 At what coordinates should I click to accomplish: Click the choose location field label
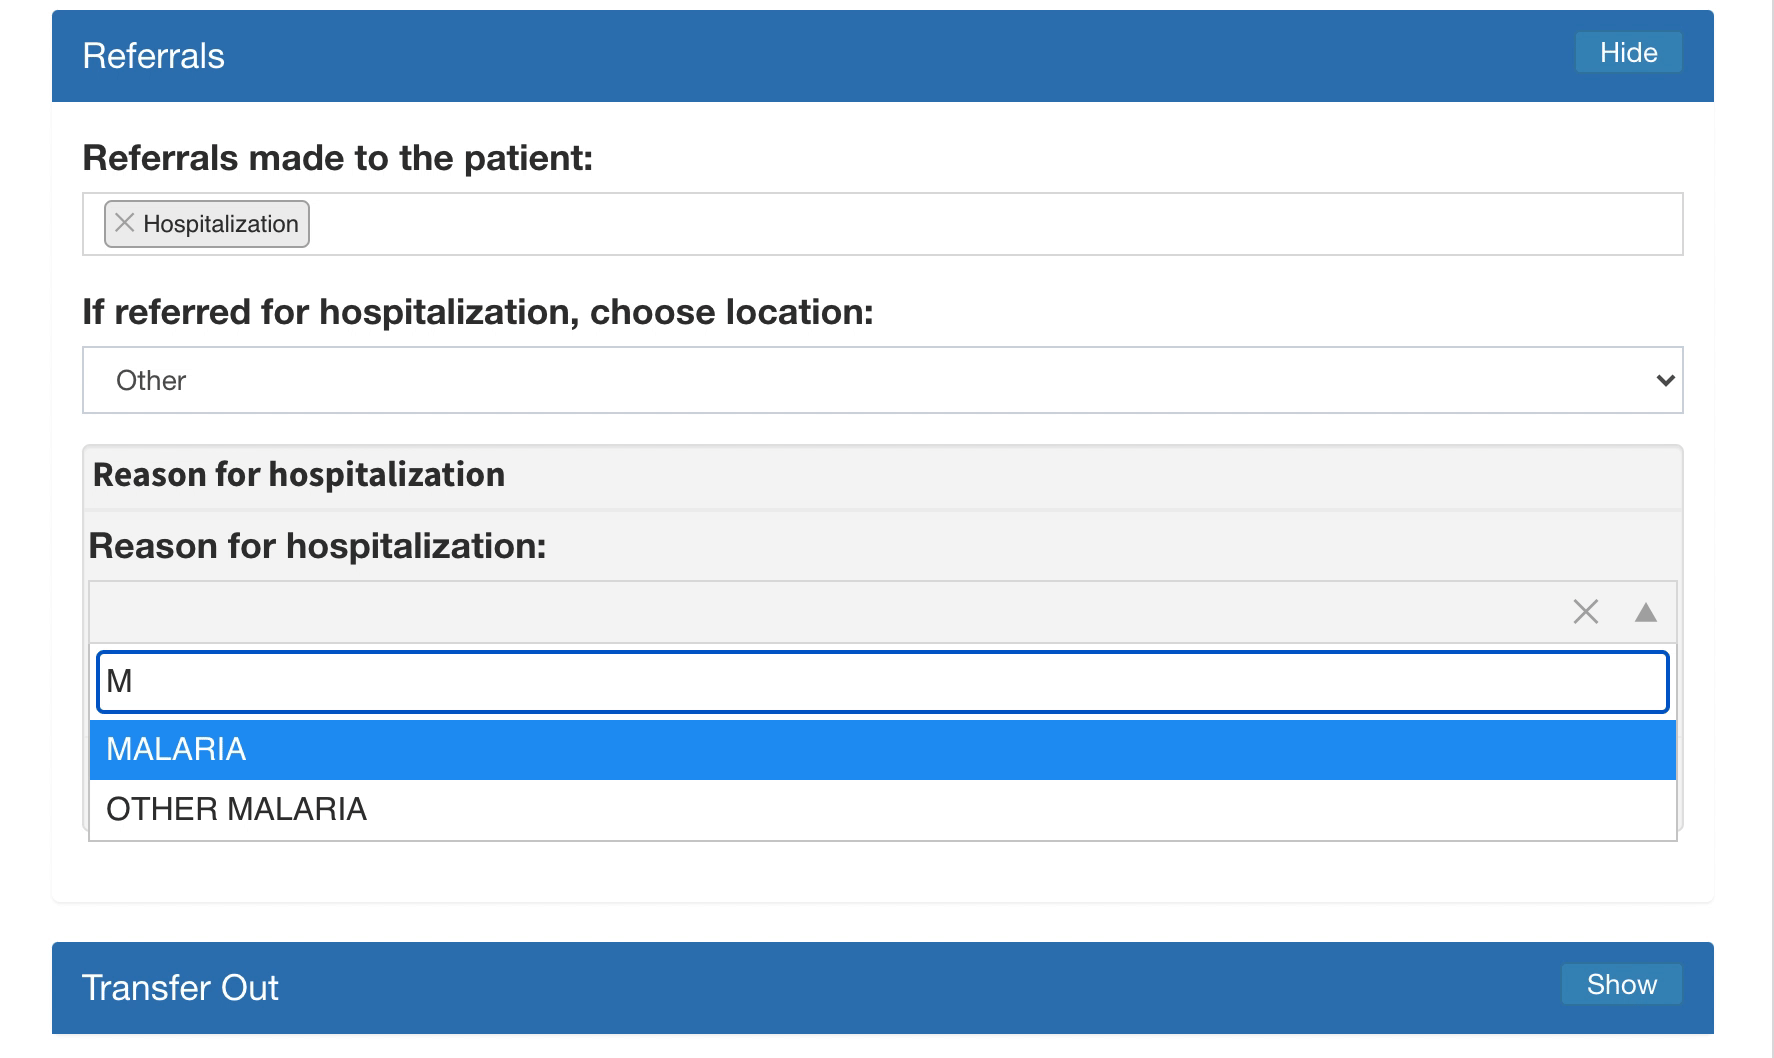click(x=478, y=312)
